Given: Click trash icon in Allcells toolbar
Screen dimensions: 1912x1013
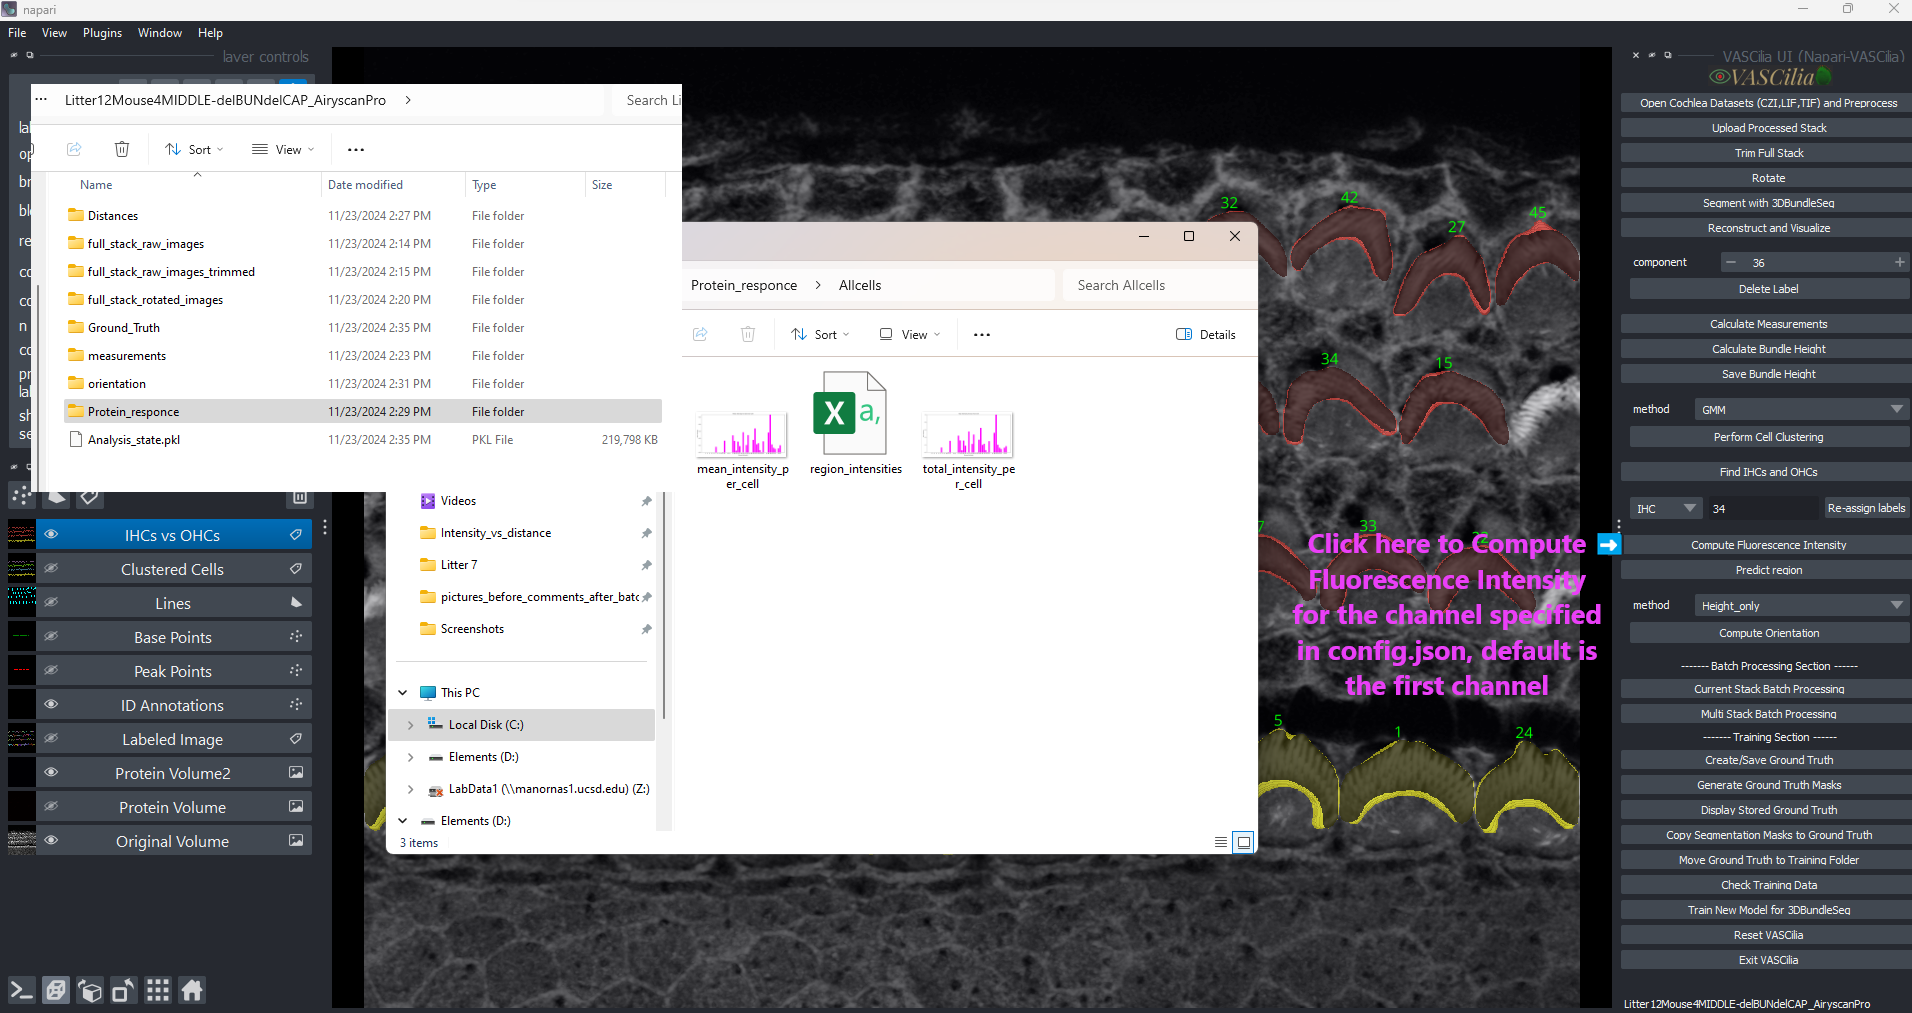Looking at the screenshot, I should (x=748, y=334).
